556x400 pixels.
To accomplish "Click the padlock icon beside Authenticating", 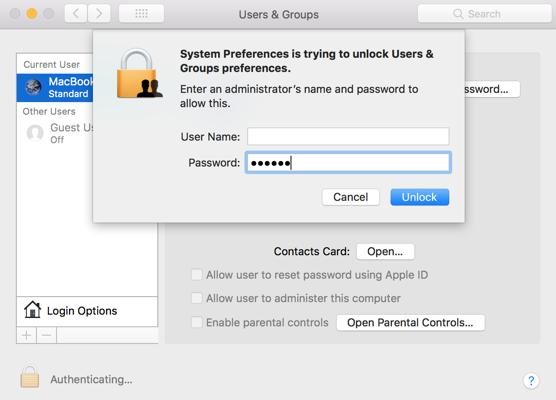I will pyautogui.click(x=30, y=377).
